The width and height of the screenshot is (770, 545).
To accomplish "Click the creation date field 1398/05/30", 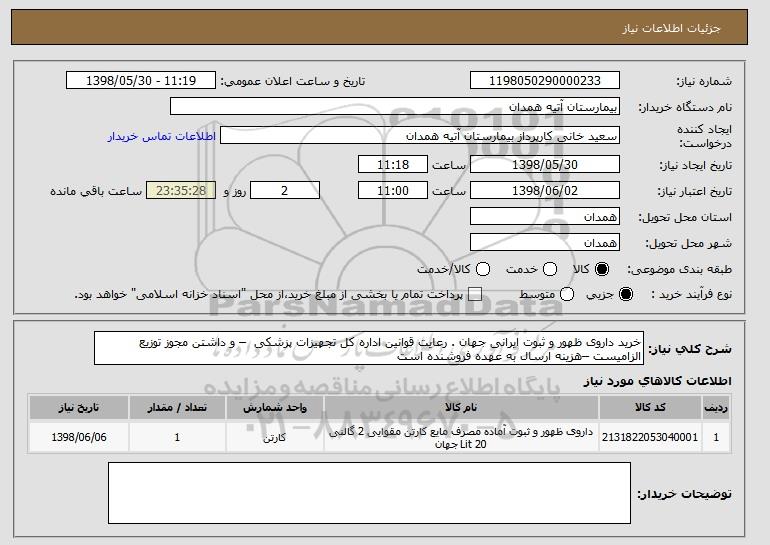I will tap(545, 164).
